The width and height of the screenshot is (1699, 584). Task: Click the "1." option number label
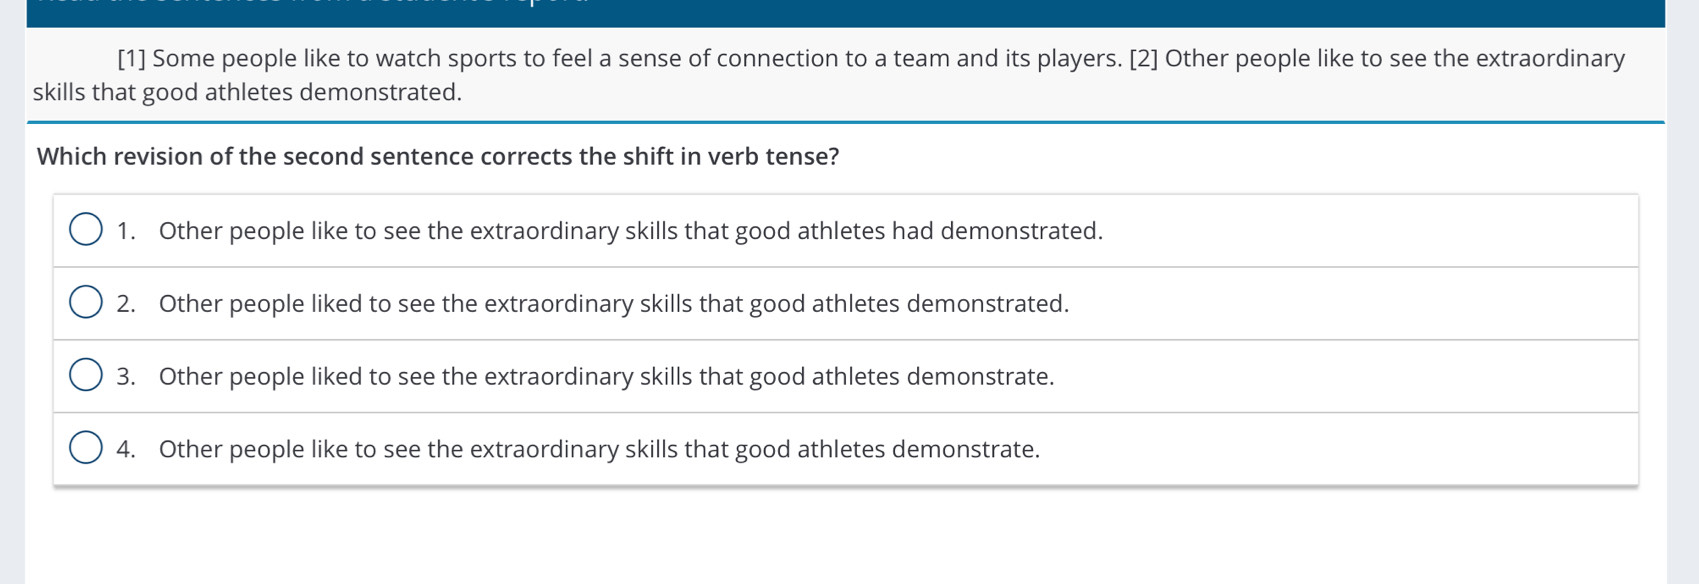pyautogui.click(x=126, y=231)
